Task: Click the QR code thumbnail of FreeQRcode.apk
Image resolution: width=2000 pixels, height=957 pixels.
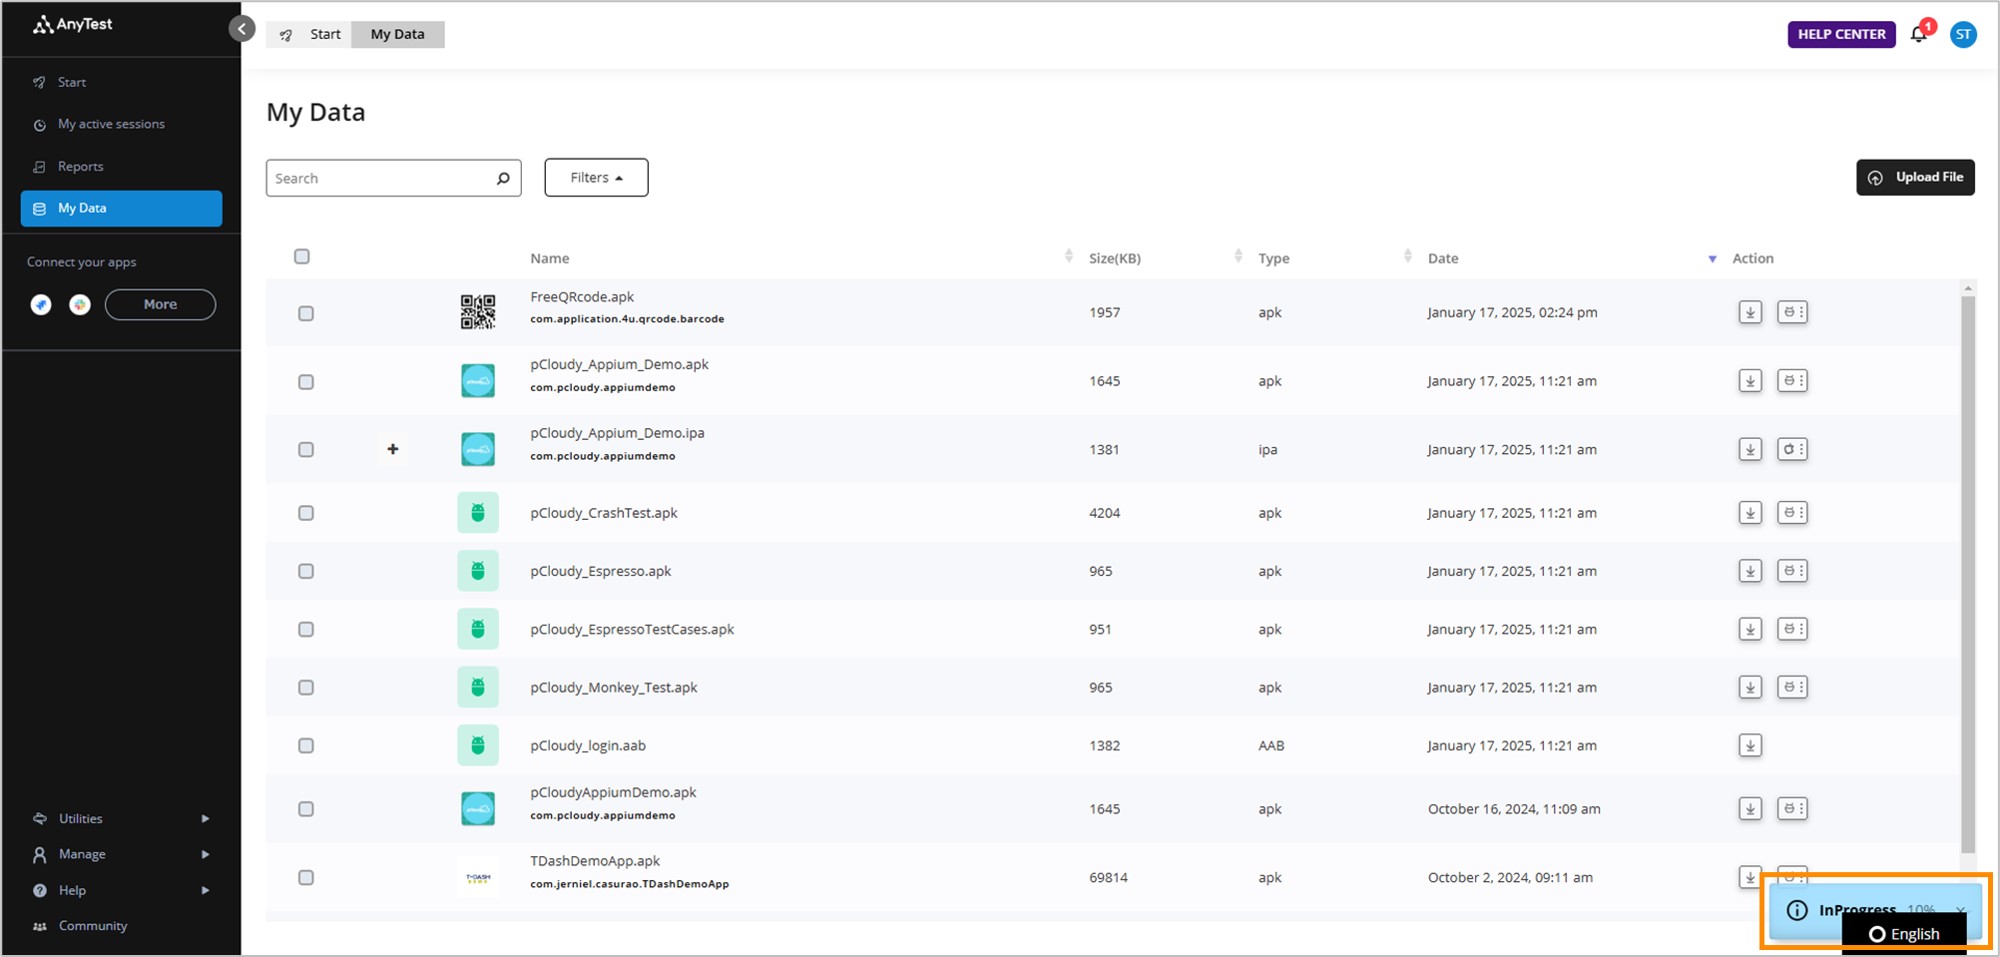Action: [478, 312]
